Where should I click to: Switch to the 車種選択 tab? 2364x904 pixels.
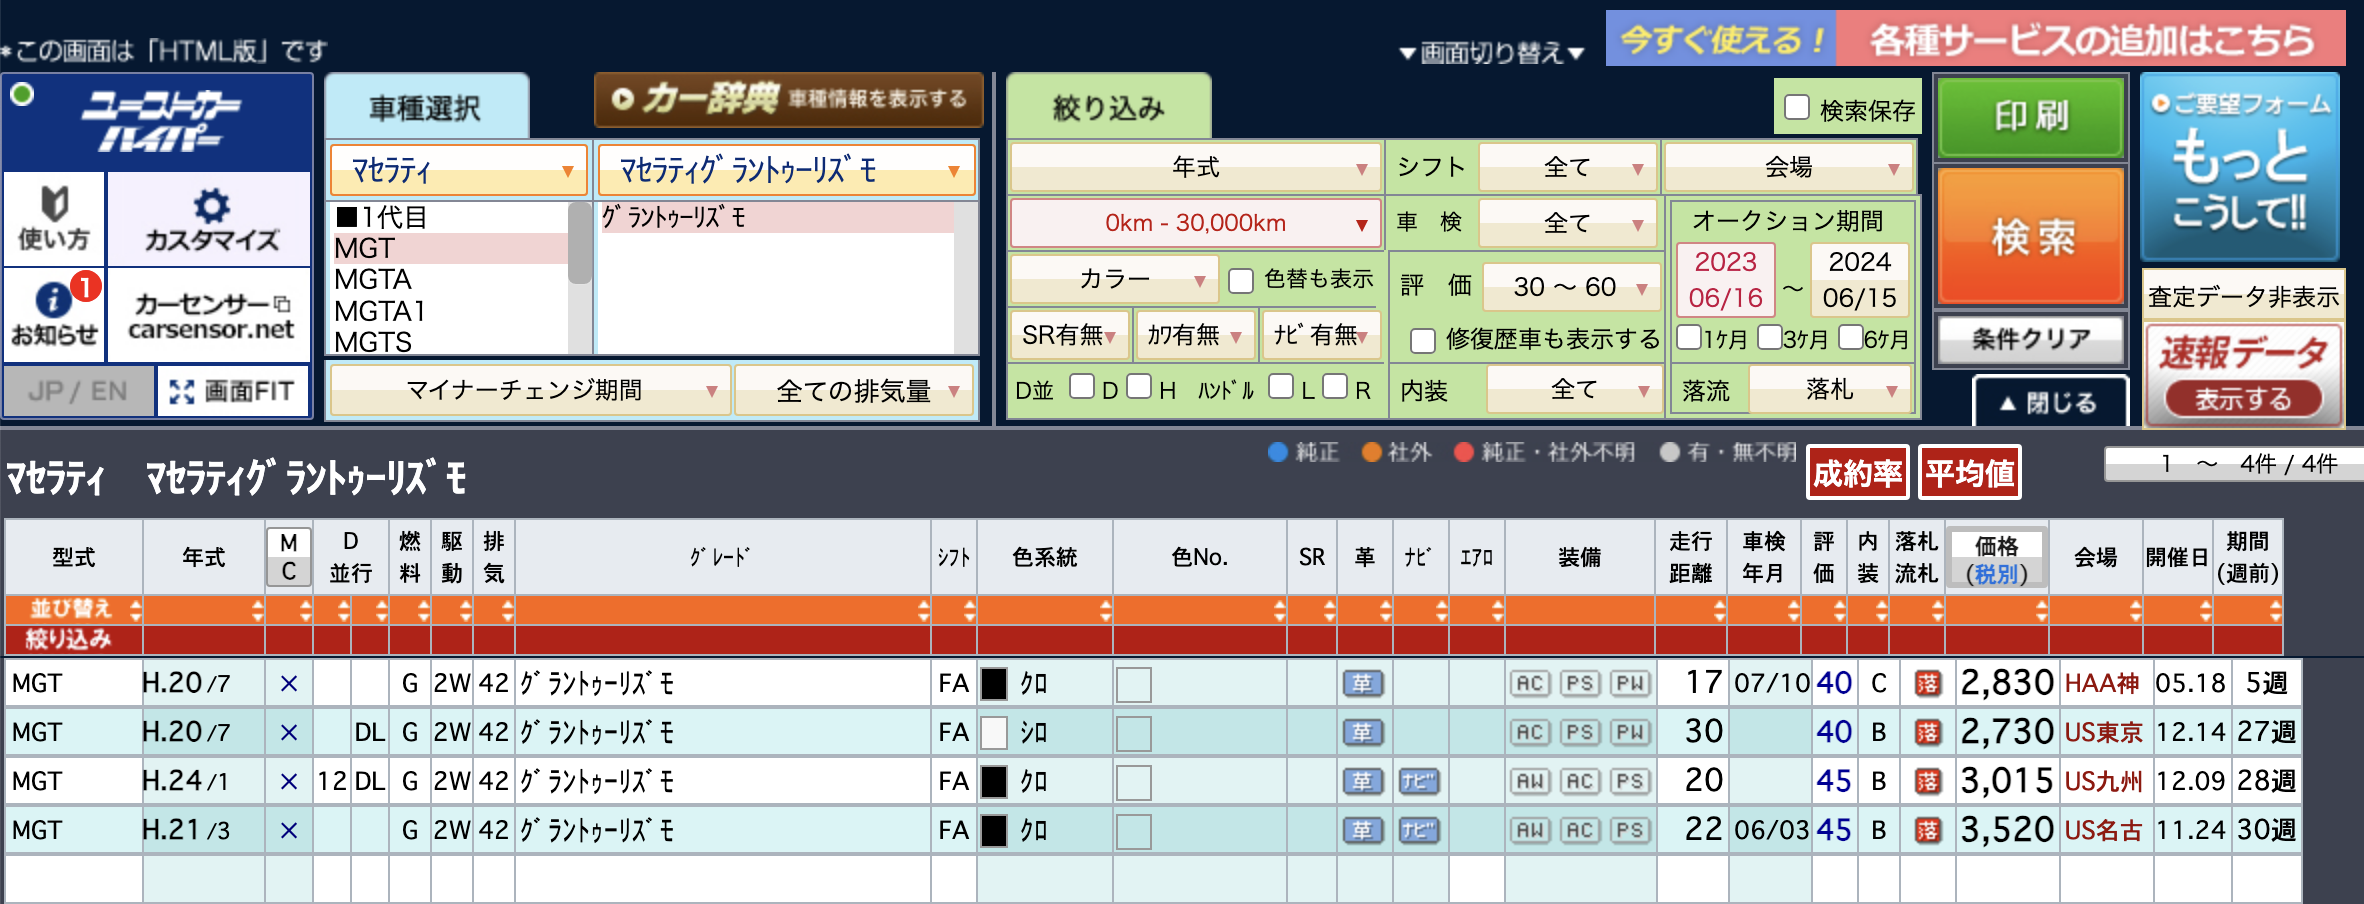(x=426, y=107)
